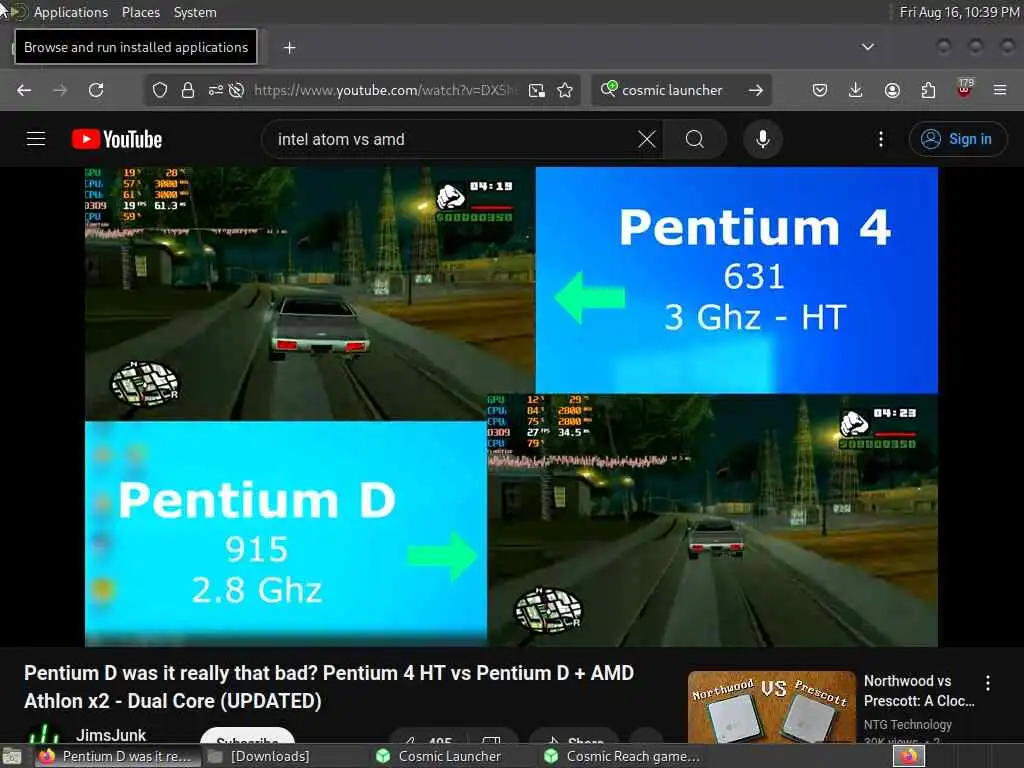Go back to the previous page
Screen dimensions: 1024x768
24,90
